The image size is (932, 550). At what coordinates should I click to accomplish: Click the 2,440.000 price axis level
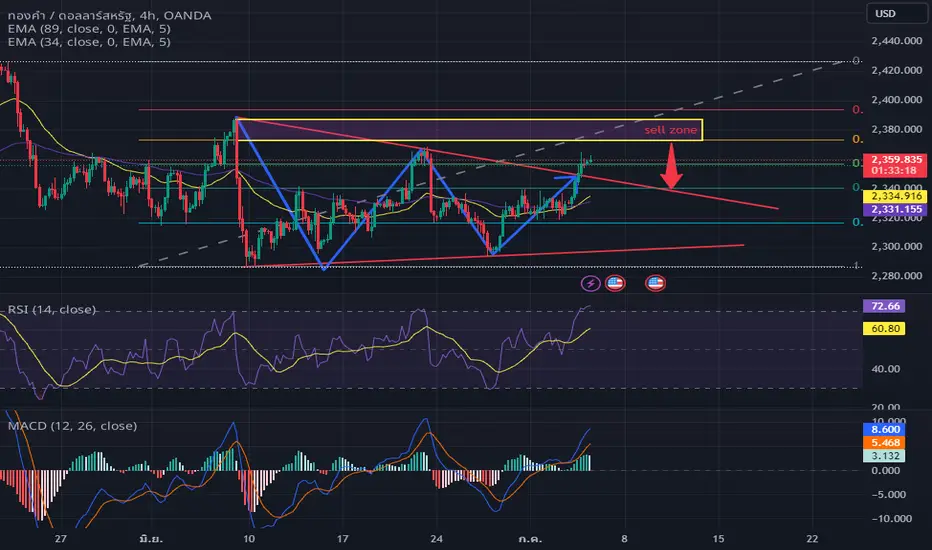coord(897,40)
